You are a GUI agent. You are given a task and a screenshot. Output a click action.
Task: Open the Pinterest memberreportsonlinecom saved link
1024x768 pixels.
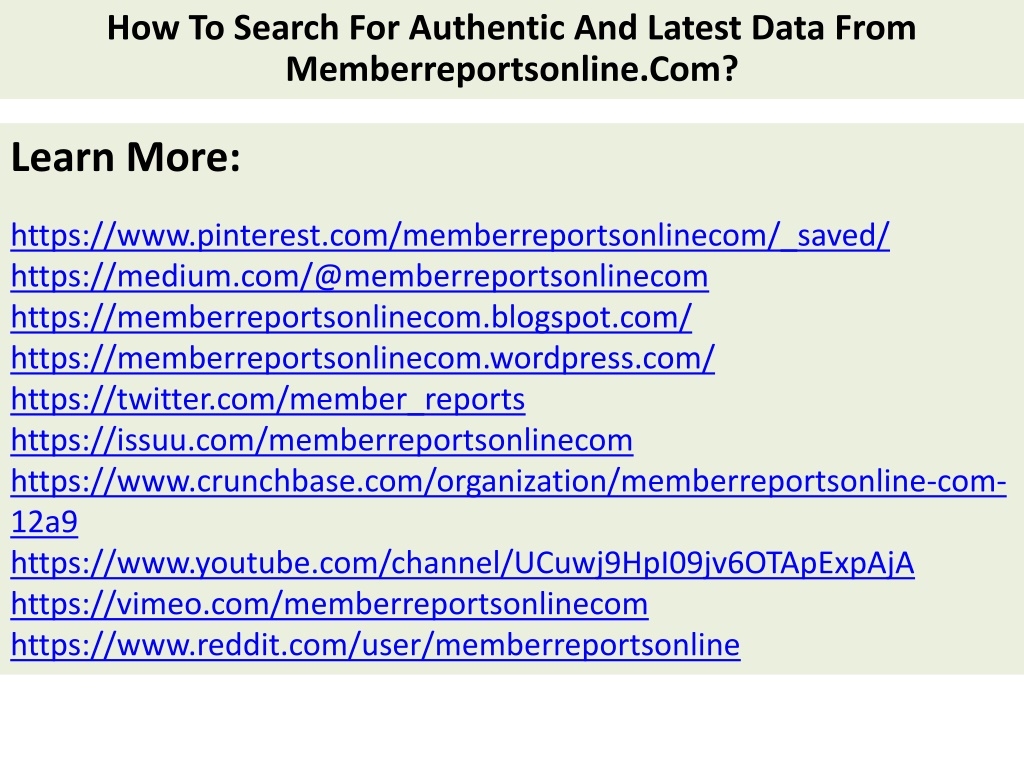coord(450,235)
